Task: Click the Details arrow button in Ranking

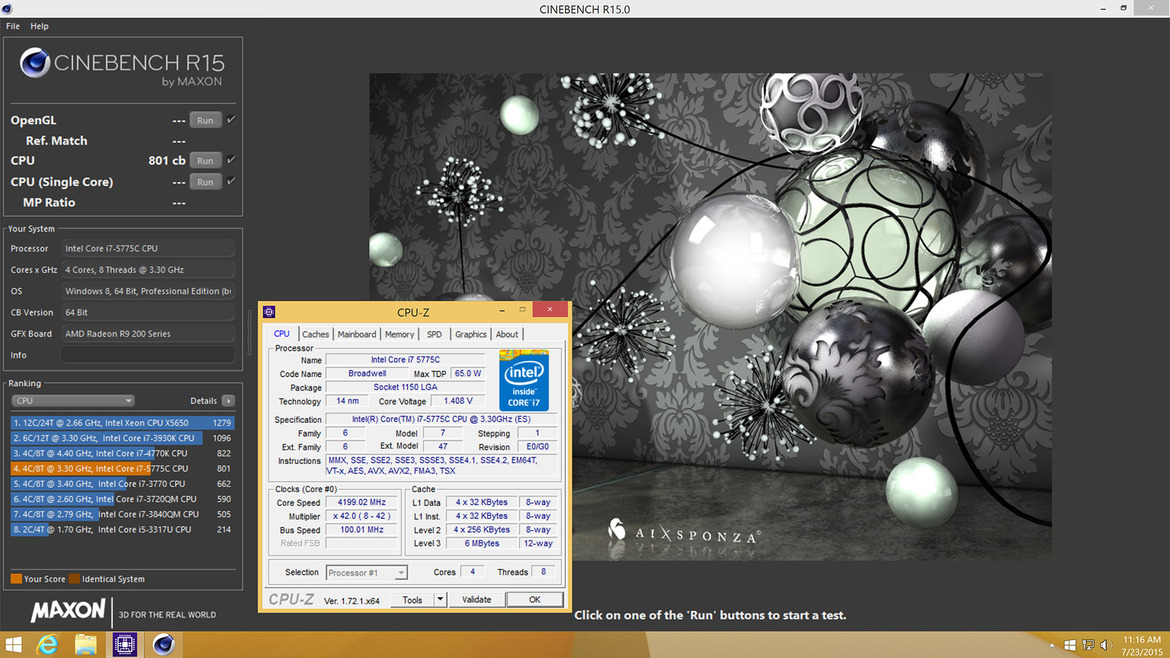Action: click(x=228, y=401)
